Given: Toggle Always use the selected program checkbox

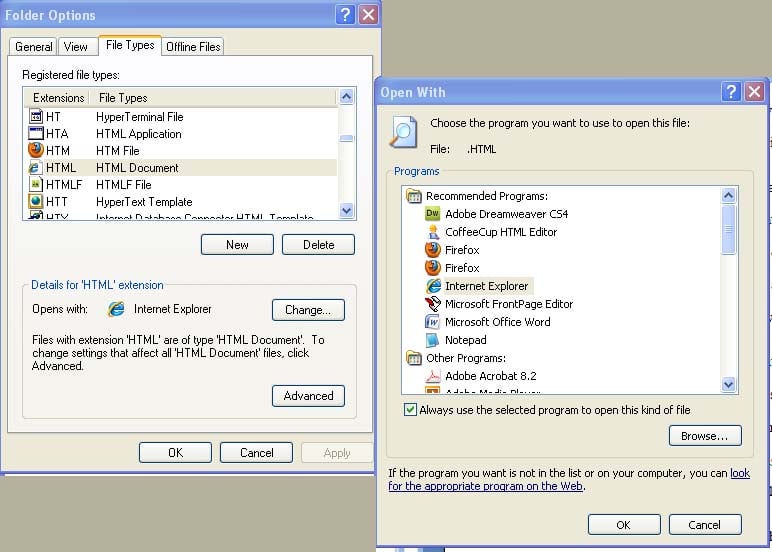Looking at the screenshot, I should [410, 410].
